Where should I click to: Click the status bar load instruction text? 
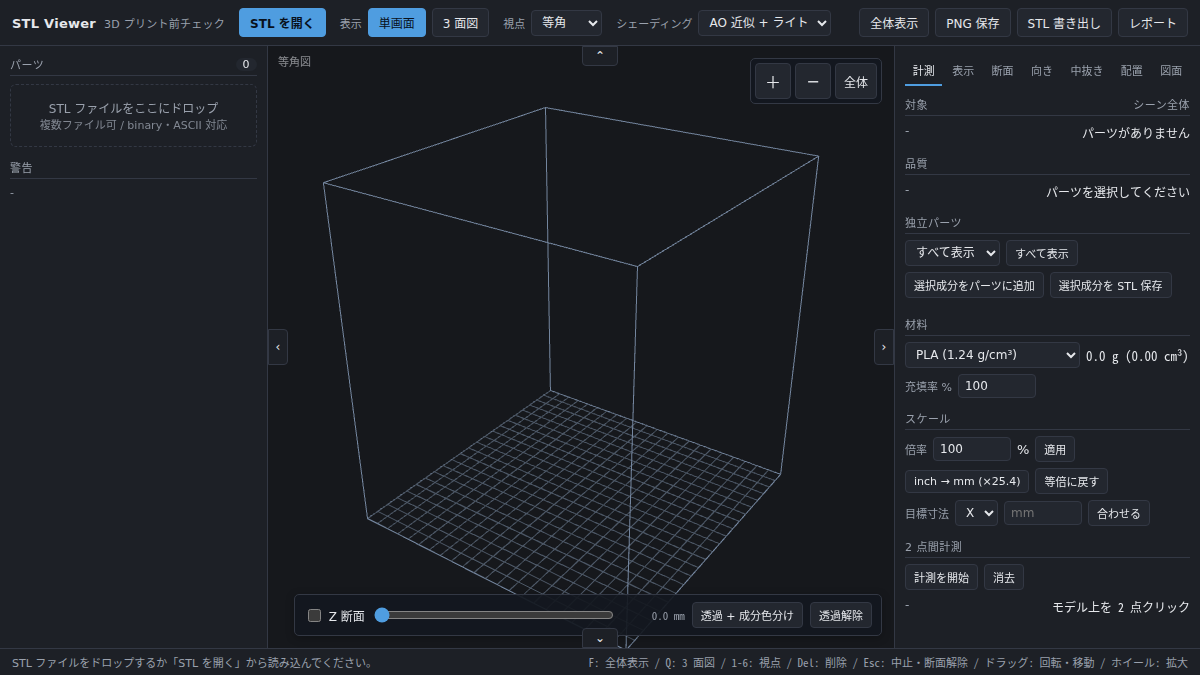click(192, 662)
